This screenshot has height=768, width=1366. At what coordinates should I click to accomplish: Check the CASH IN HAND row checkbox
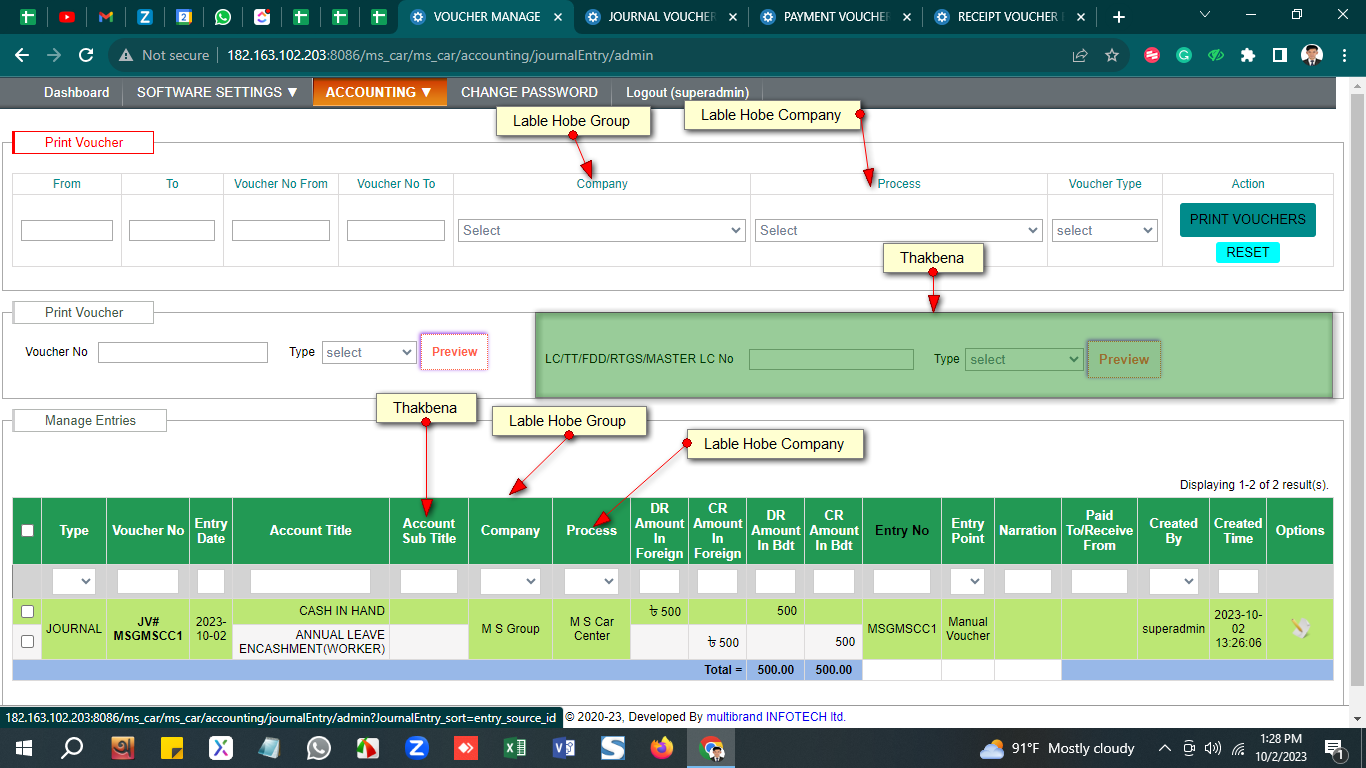coord(27,611)
